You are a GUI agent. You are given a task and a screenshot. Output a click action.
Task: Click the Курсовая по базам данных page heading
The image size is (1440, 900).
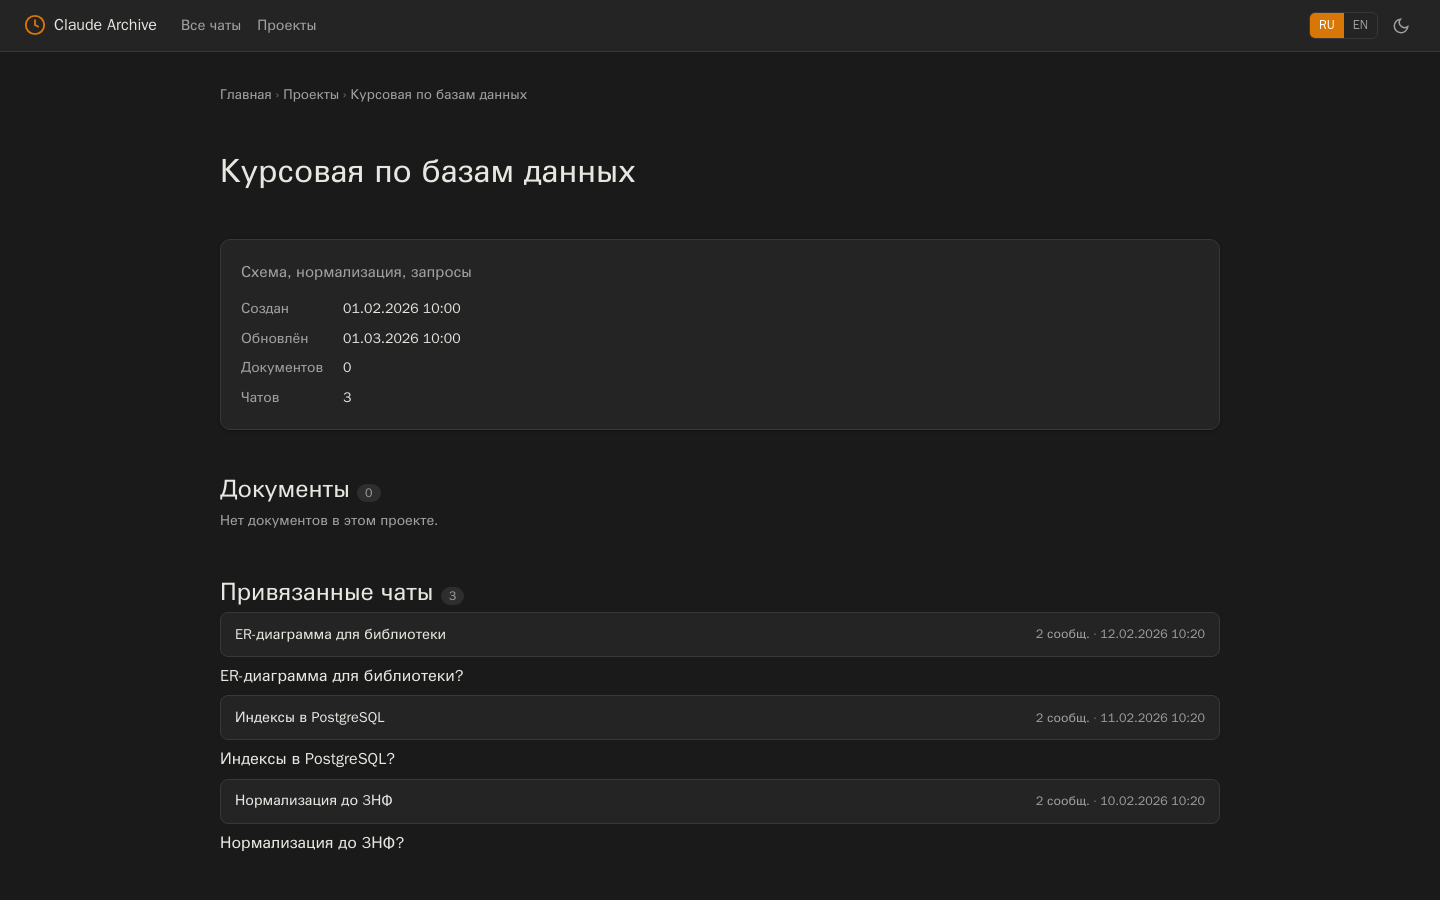pyautogui.click(x=428, y=171)
